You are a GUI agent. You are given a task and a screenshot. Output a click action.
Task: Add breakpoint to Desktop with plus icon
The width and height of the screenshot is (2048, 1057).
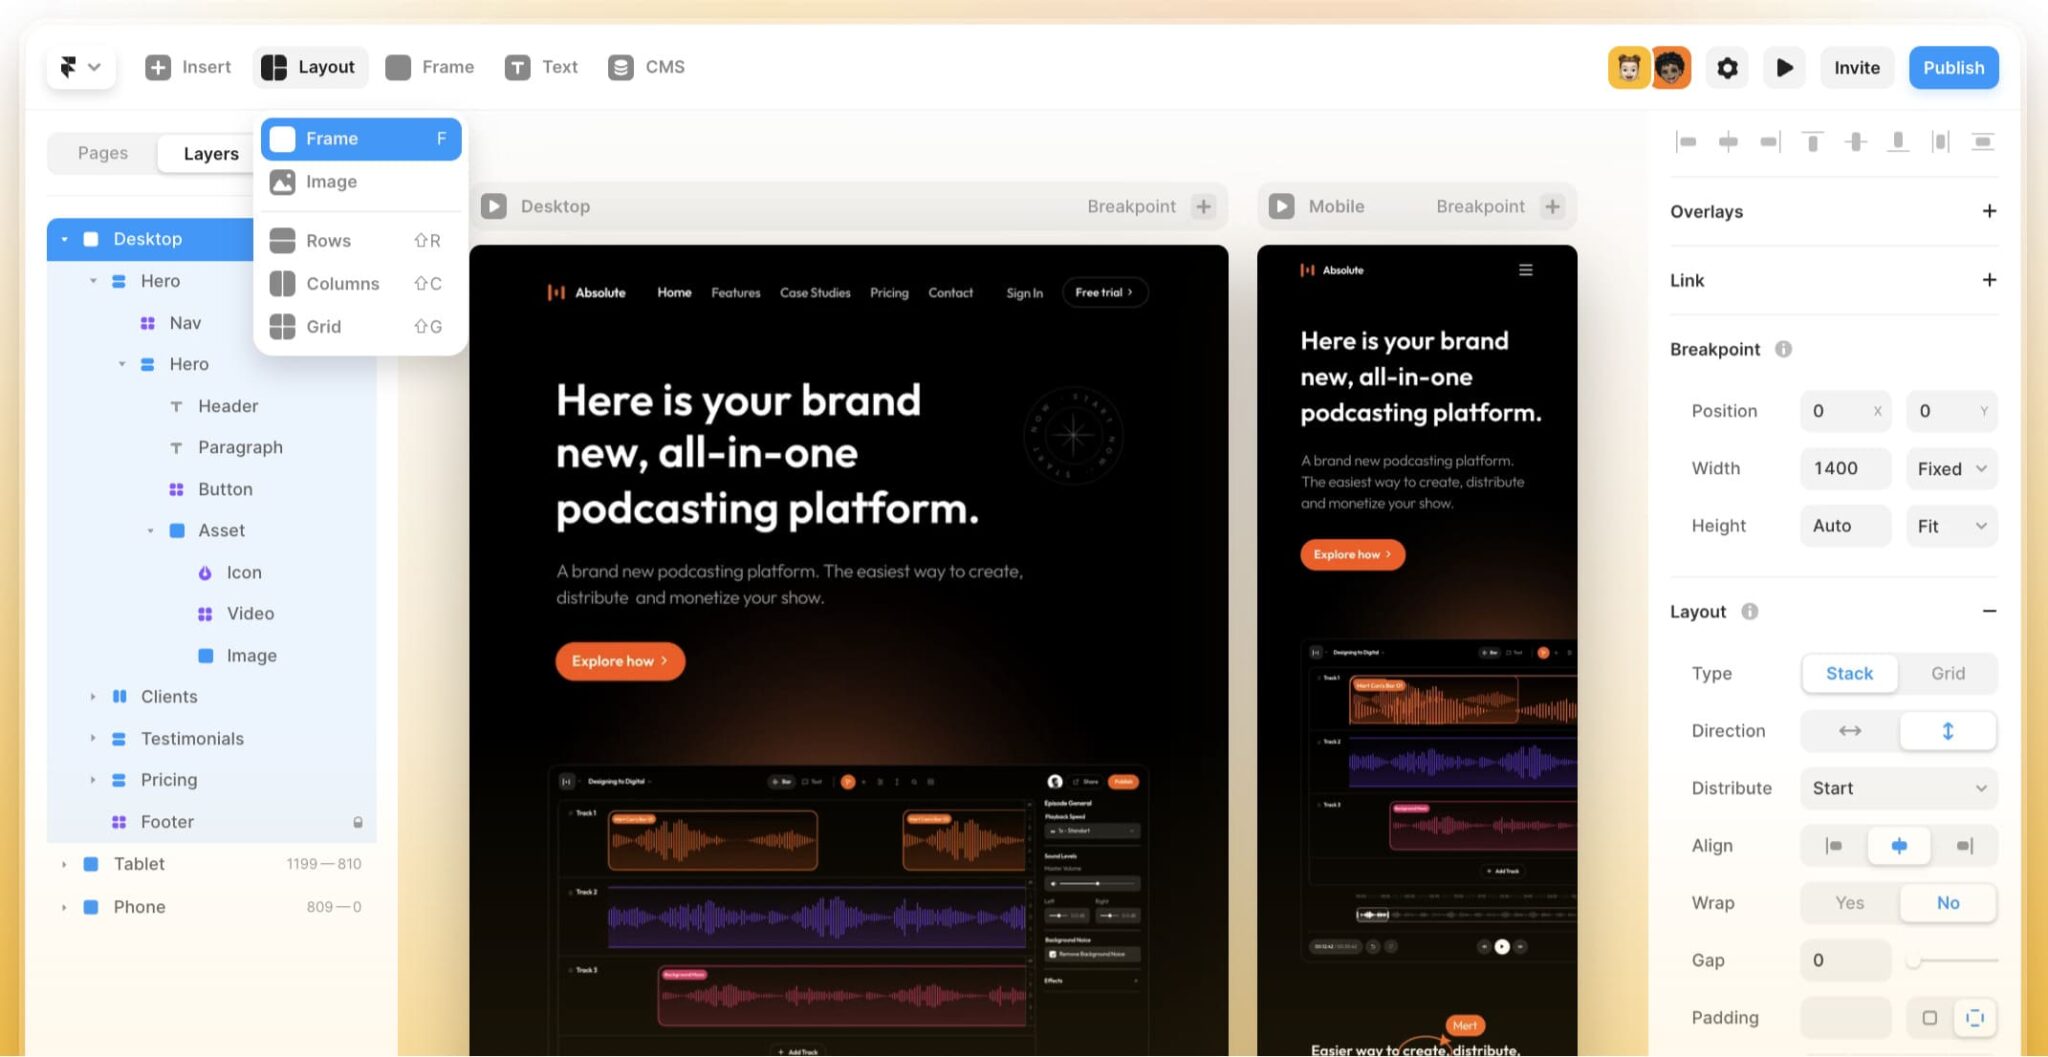[1204, 206]
